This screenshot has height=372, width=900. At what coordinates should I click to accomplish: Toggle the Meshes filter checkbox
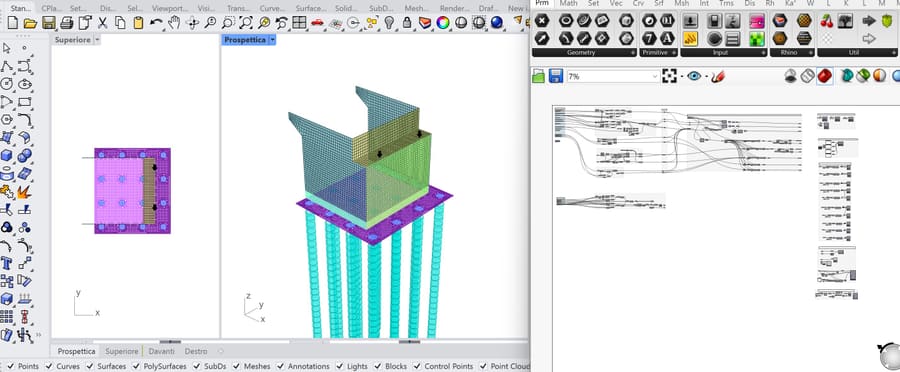pyautogui.click(x=236, y=366)
